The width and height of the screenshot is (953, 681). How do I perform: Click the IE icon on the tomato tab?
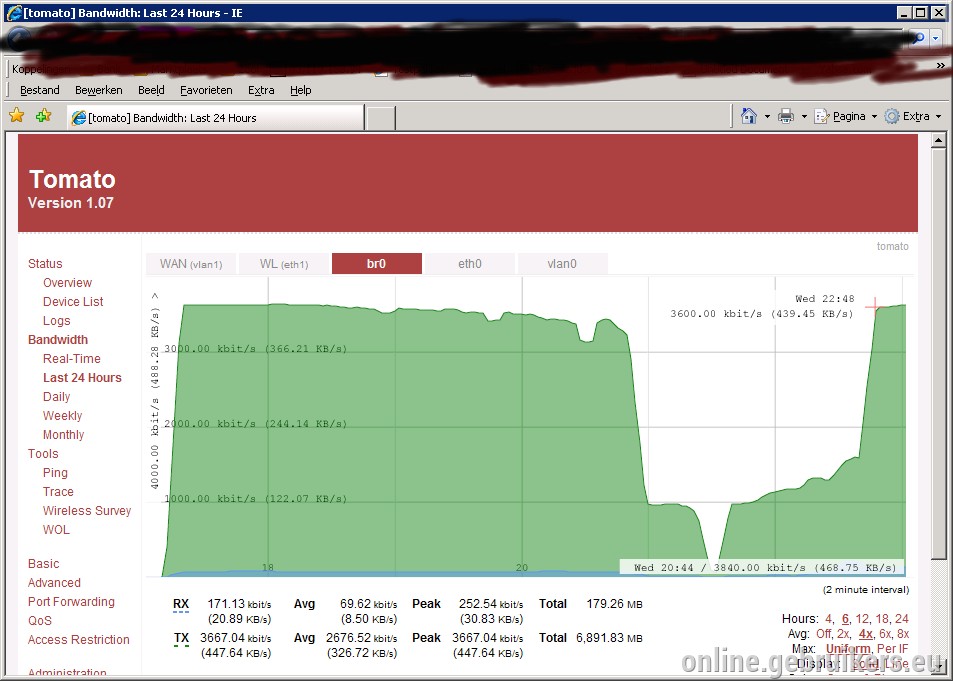(x=79, y=118)
